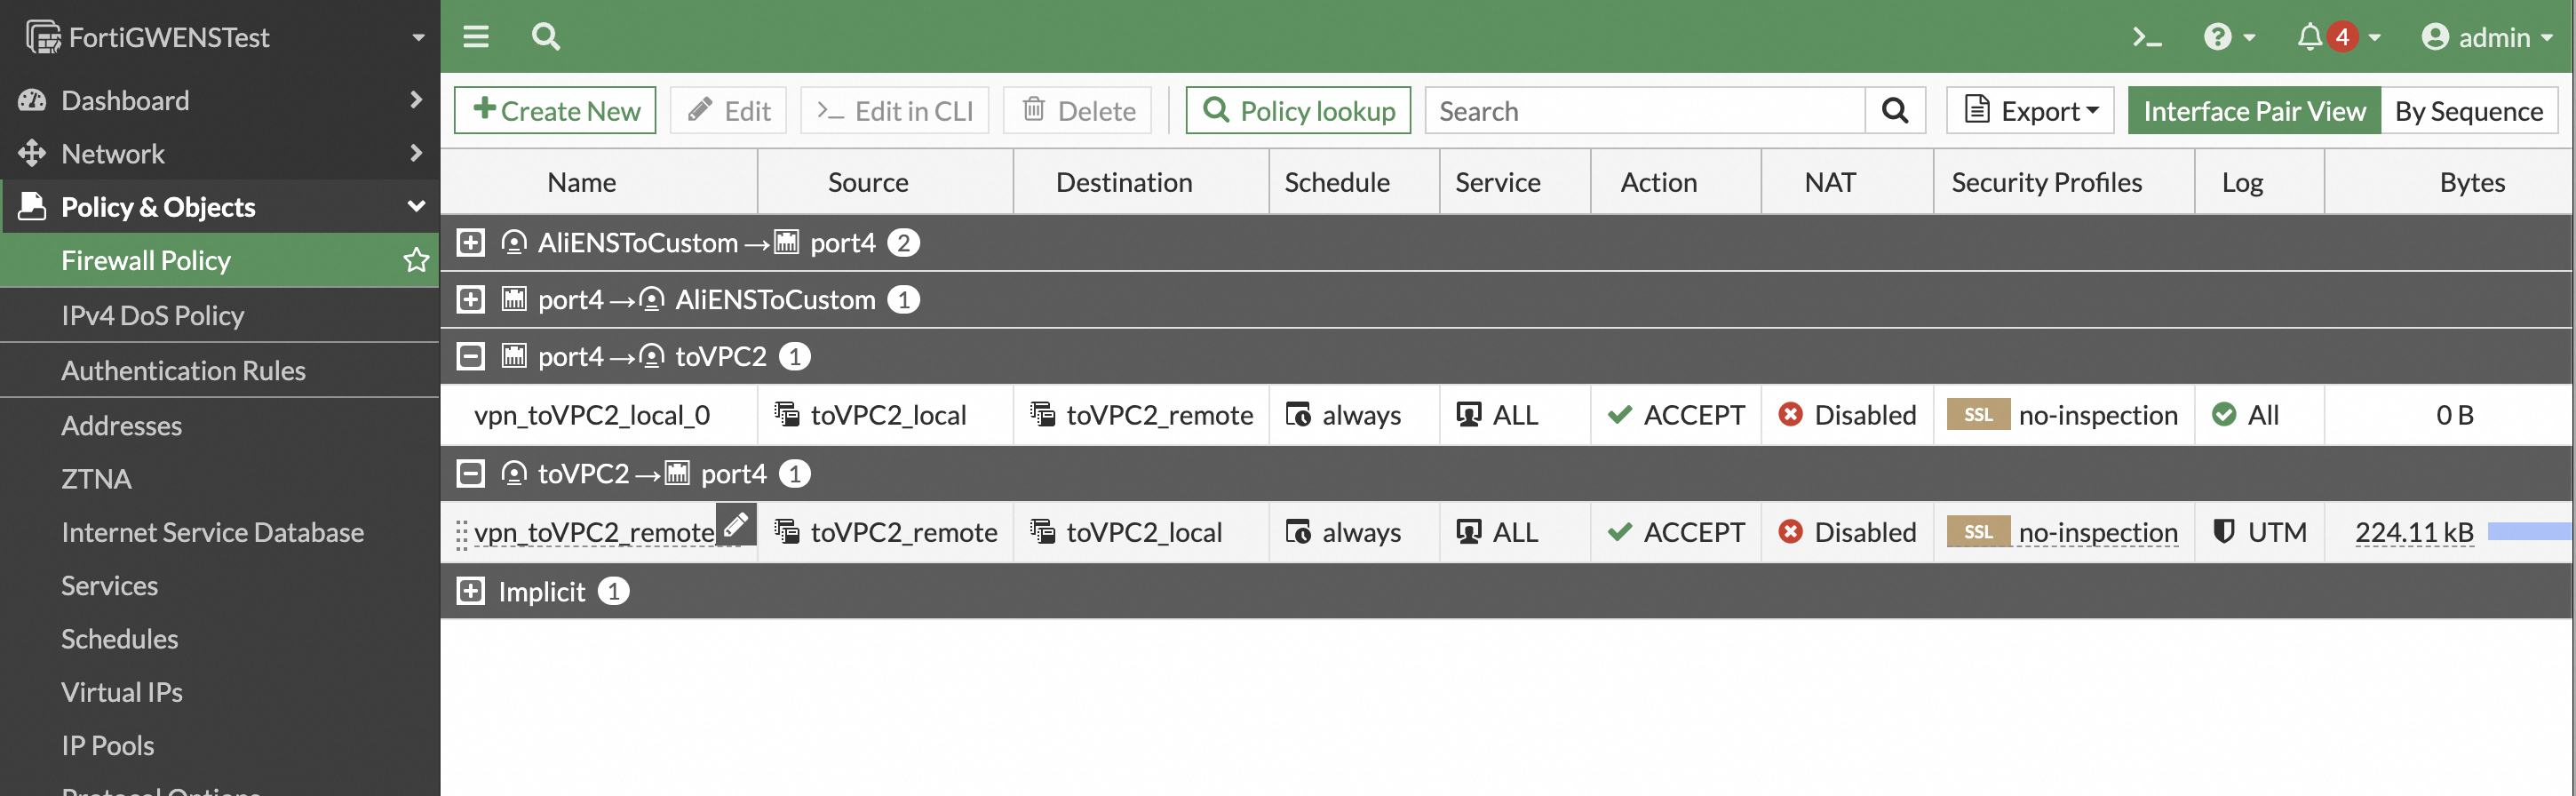Collapse toVPC2 to port4 section

[x=471, y=474]
